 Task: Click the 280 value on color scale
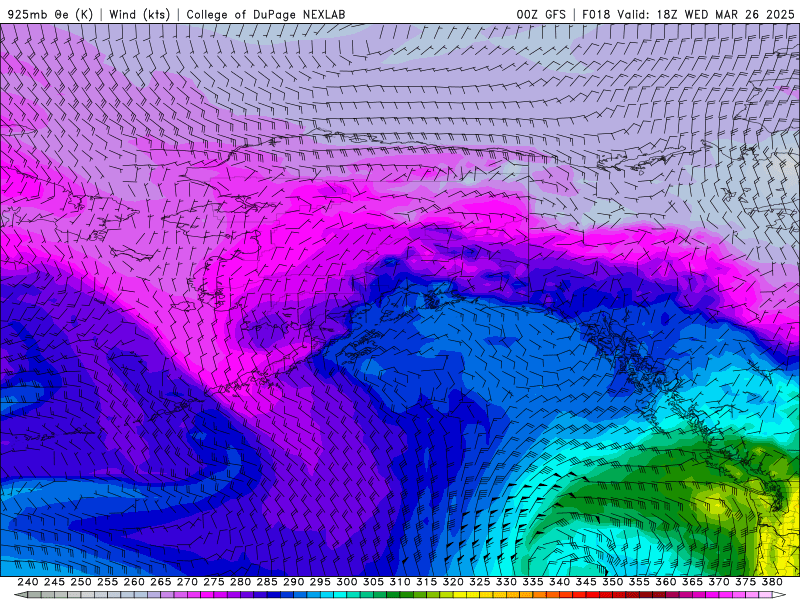coord(240,582)
